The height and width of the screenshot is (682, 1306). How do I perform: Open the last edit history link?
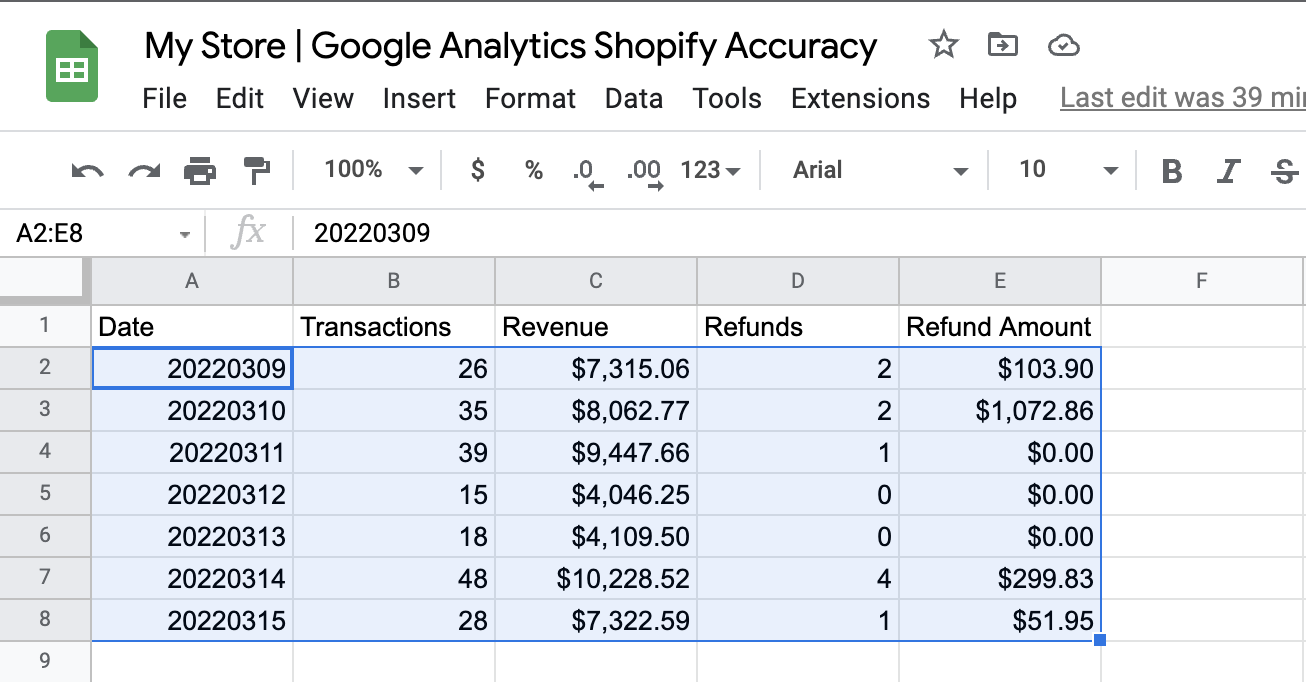tap(1182, 99)
